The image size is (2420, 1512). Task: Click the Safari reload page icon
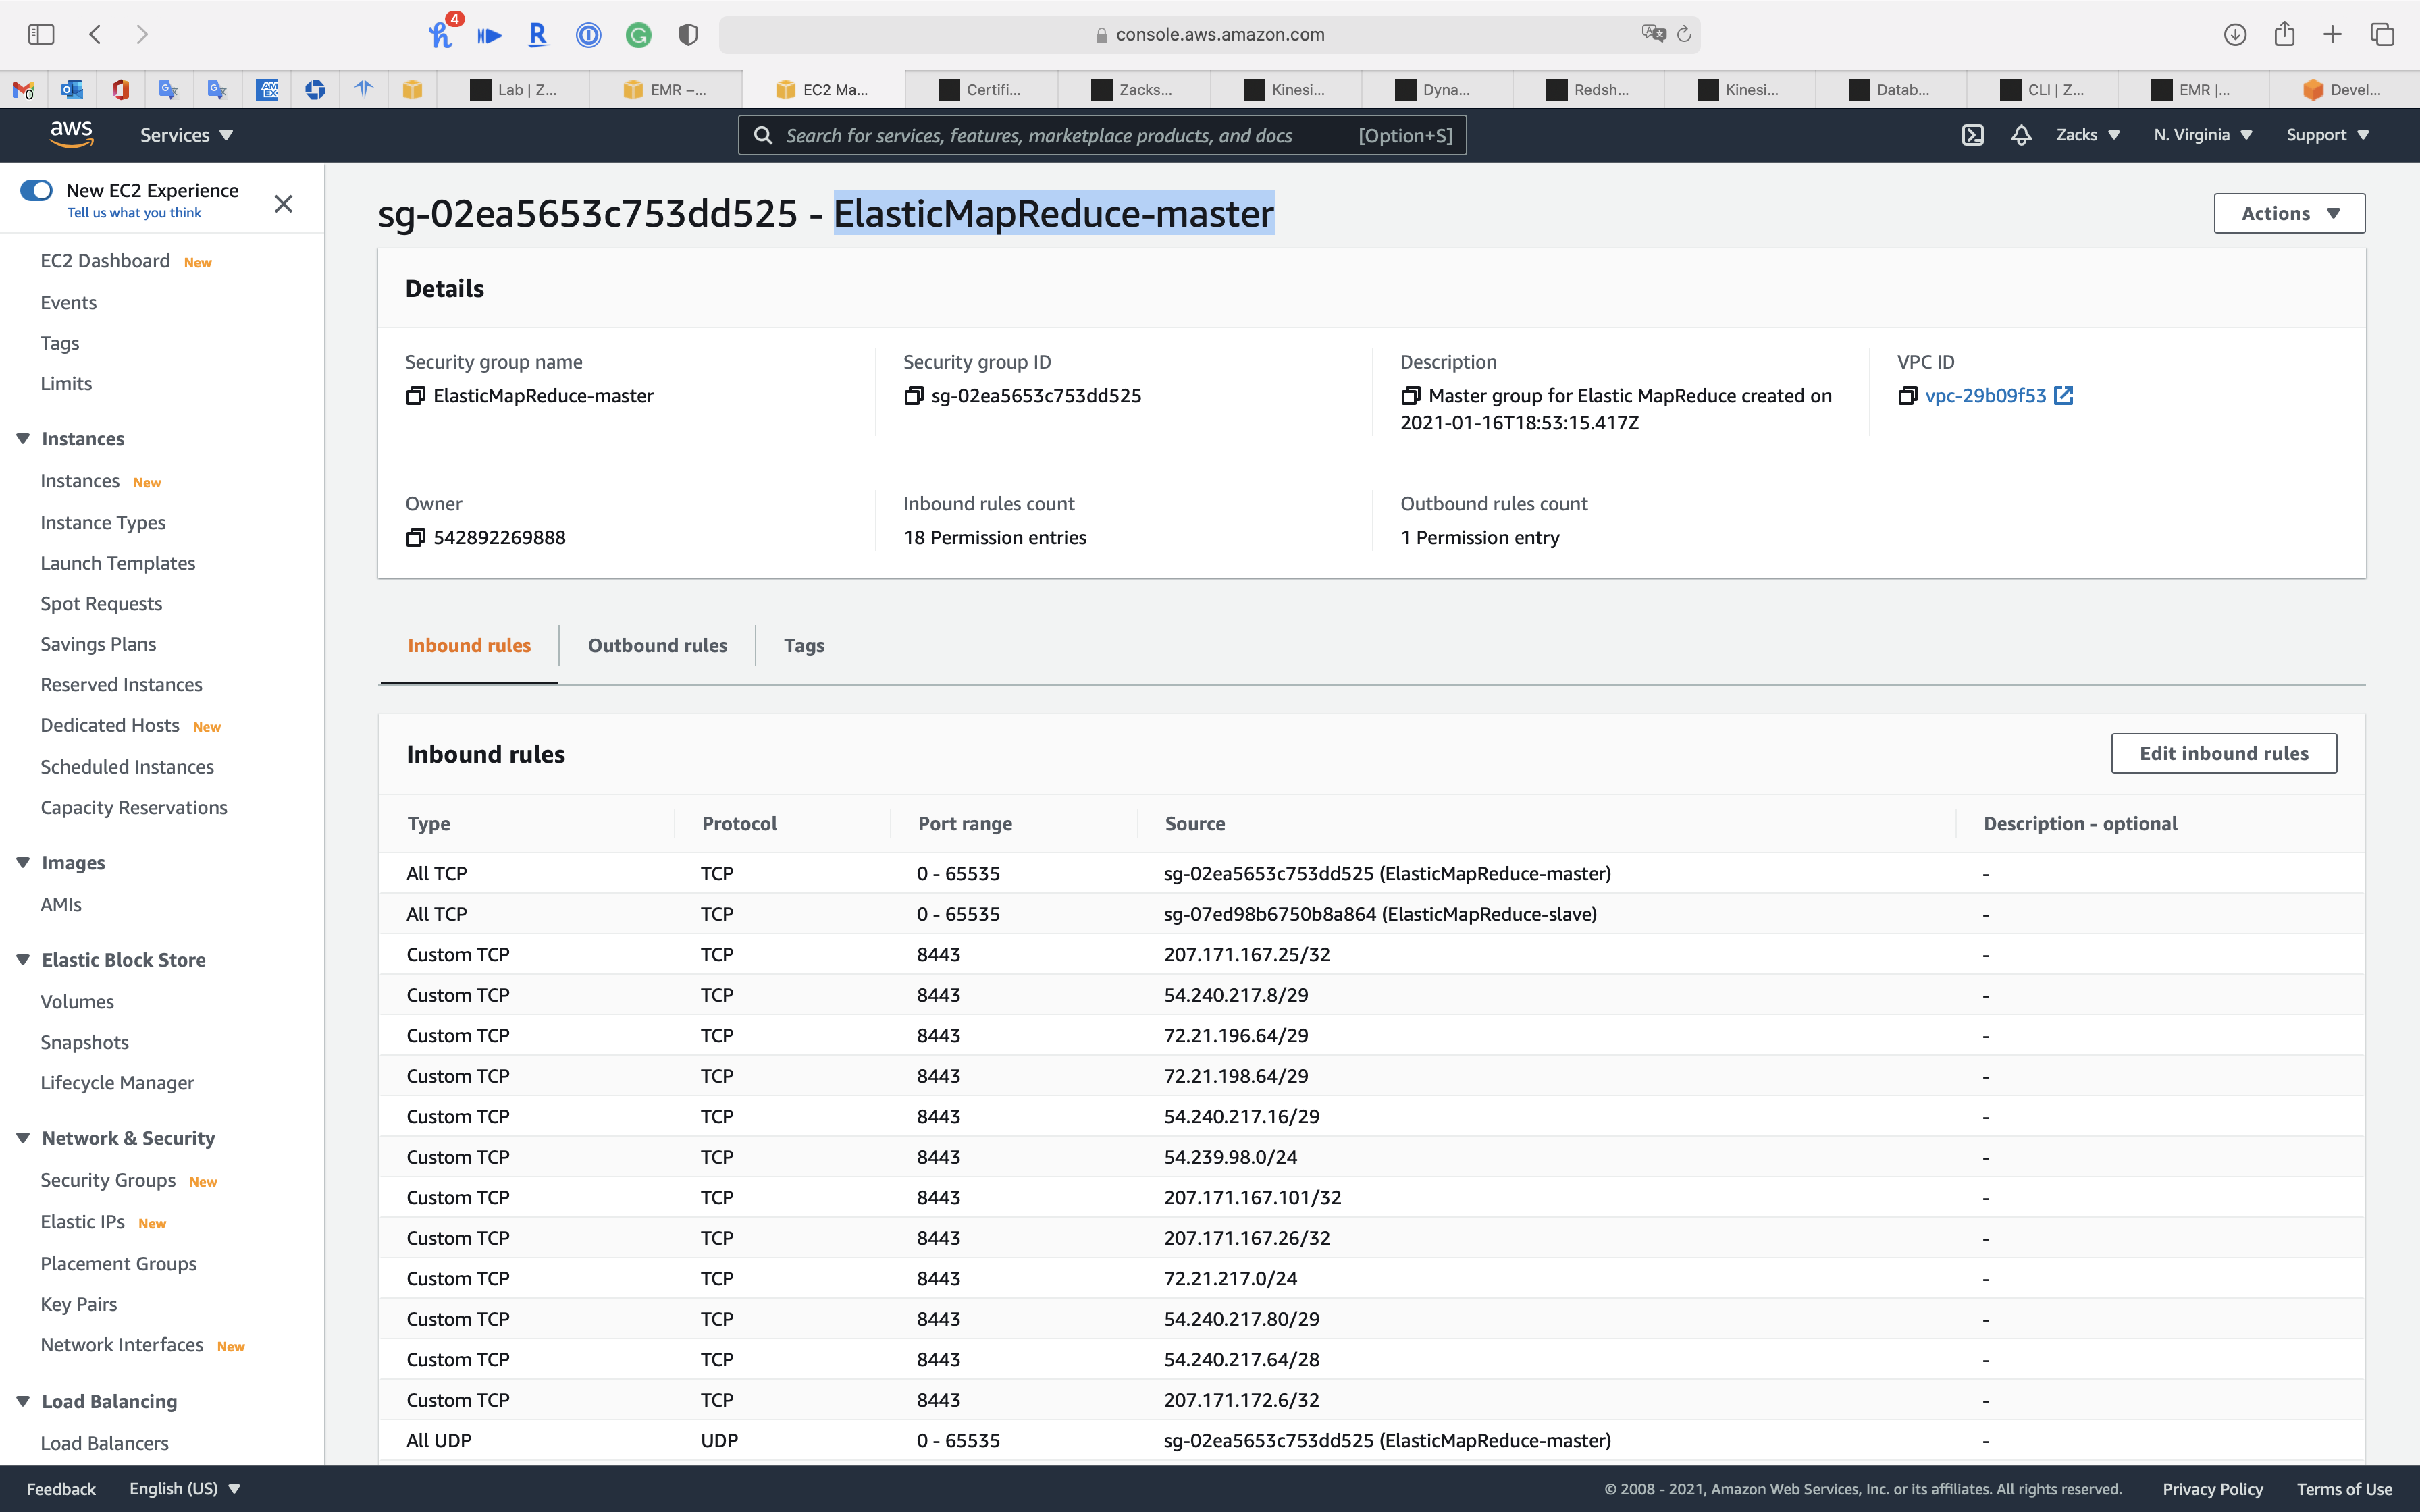tap(1684, 34)
